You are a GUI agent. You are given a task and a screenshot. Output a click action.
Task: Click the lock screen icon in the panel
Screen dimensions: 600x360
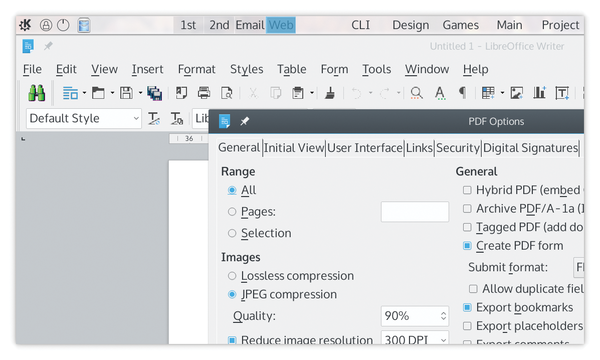tap(46, 25)
